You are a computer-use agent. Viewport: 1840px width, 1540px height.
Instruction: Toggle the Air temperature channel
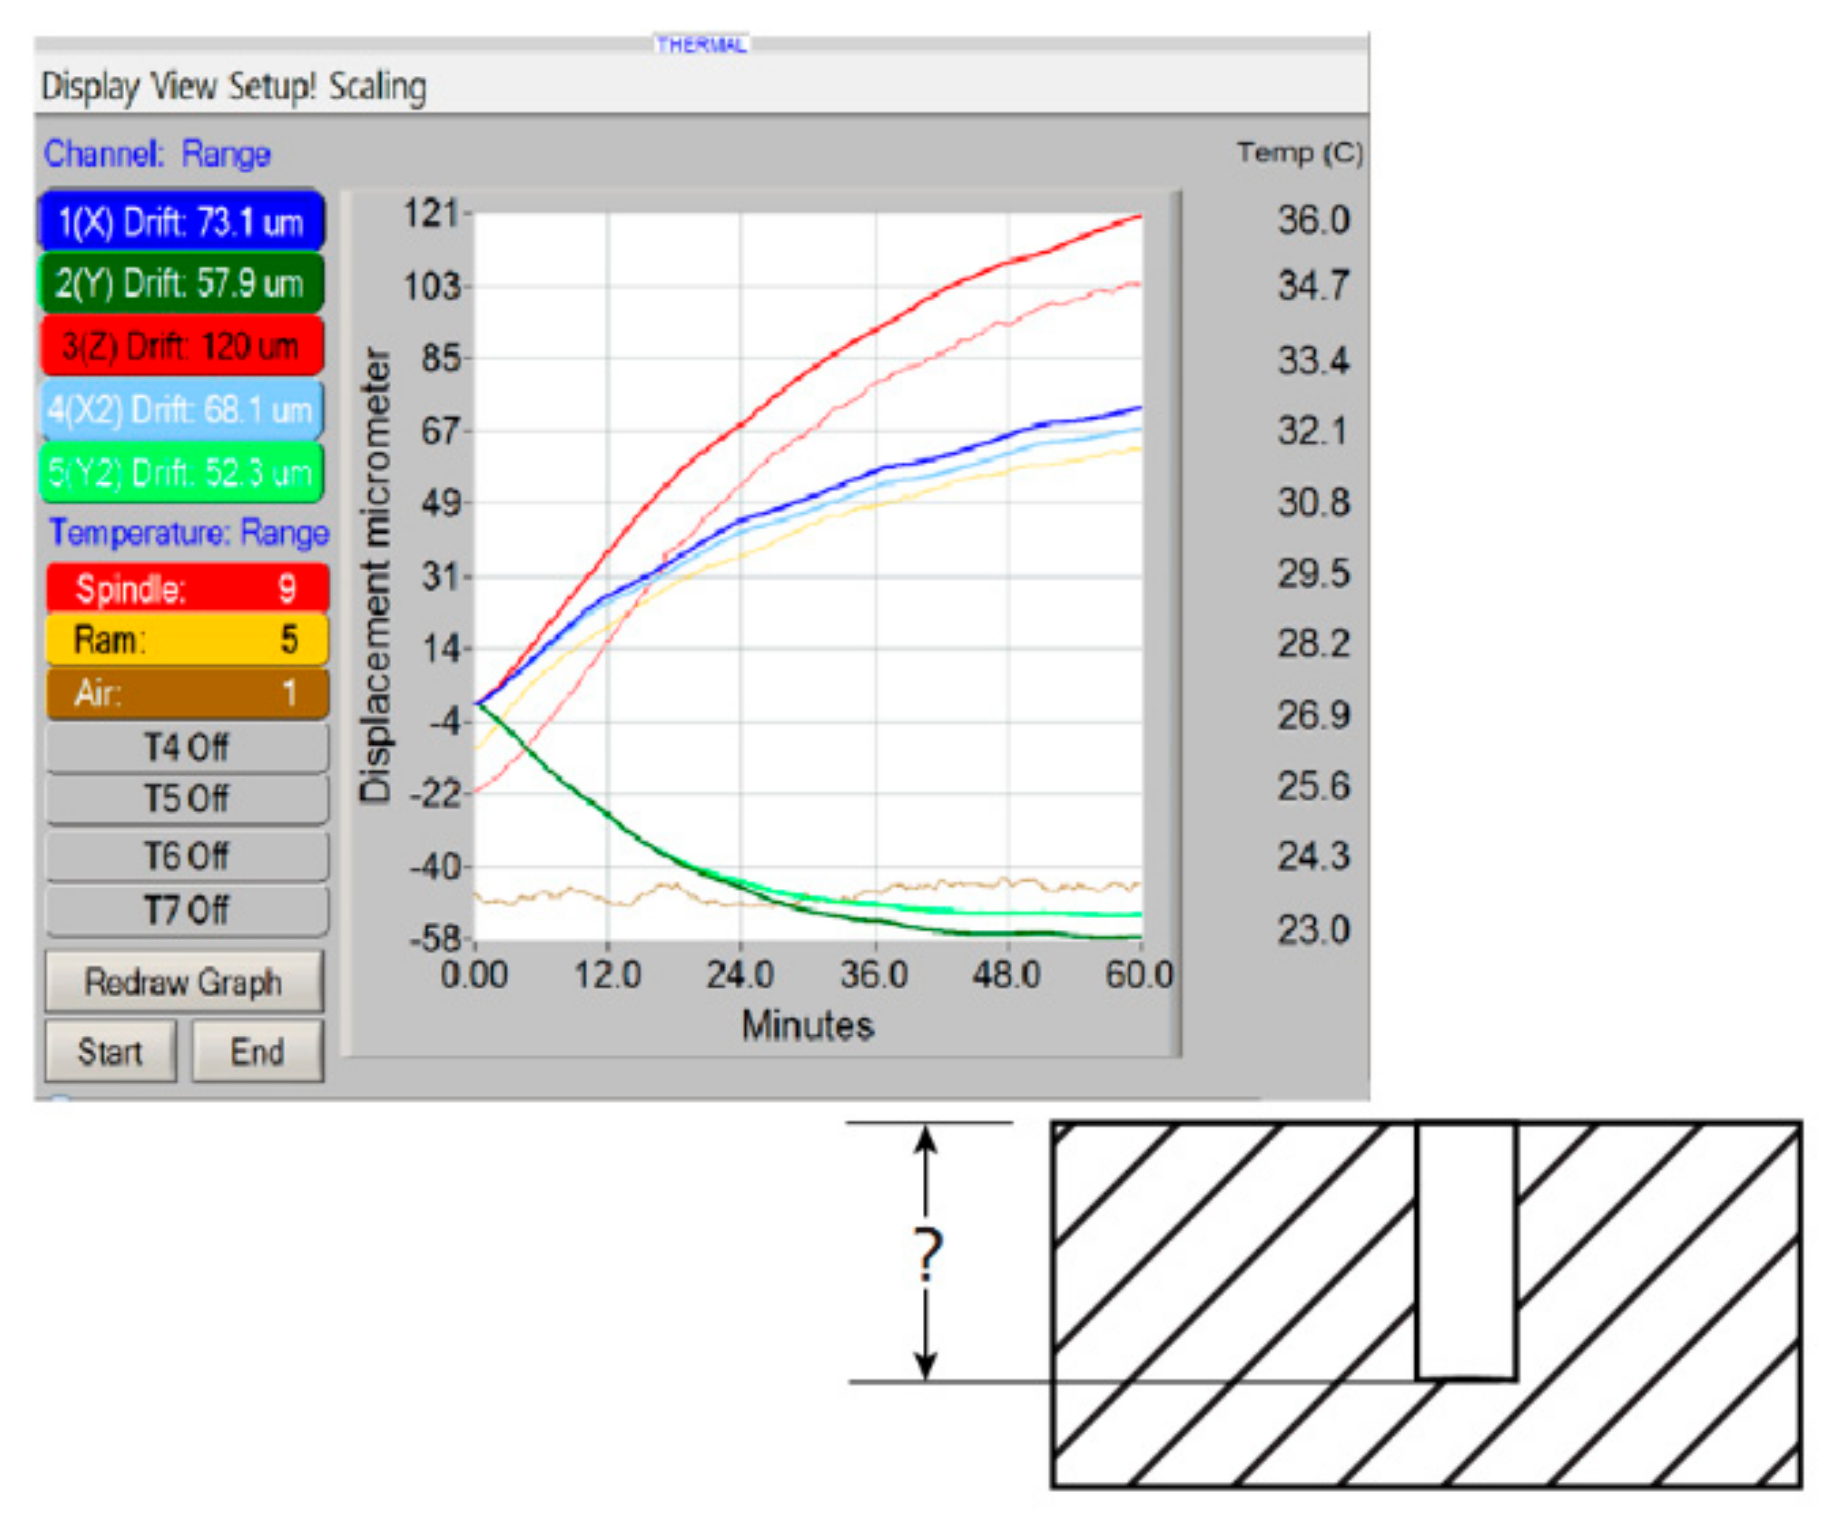pos(187,692)
